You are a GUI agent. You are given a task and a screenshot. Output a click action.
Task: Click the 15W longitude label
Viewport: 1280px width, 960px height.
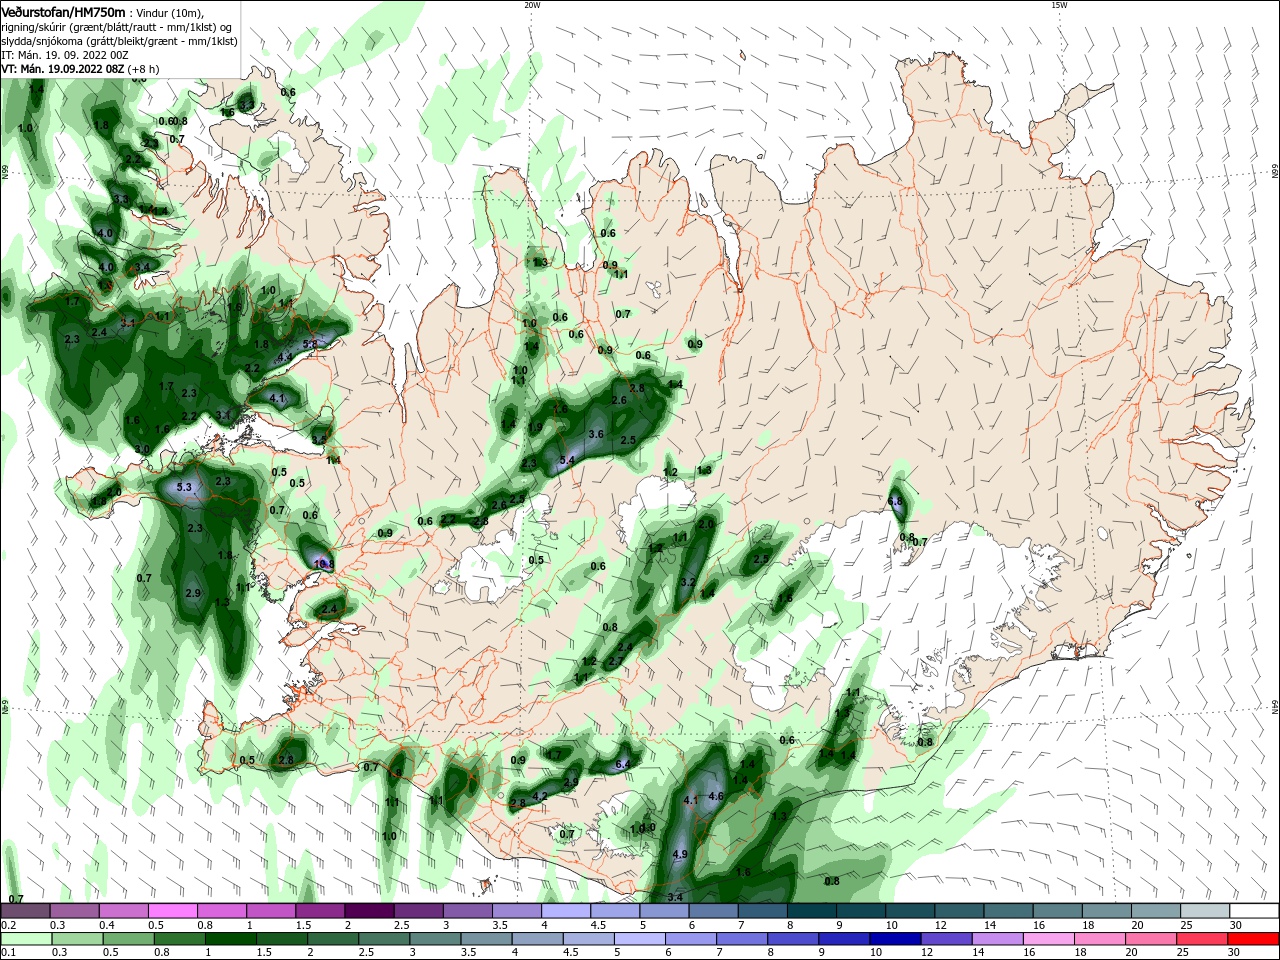(x=1059, y=5)
